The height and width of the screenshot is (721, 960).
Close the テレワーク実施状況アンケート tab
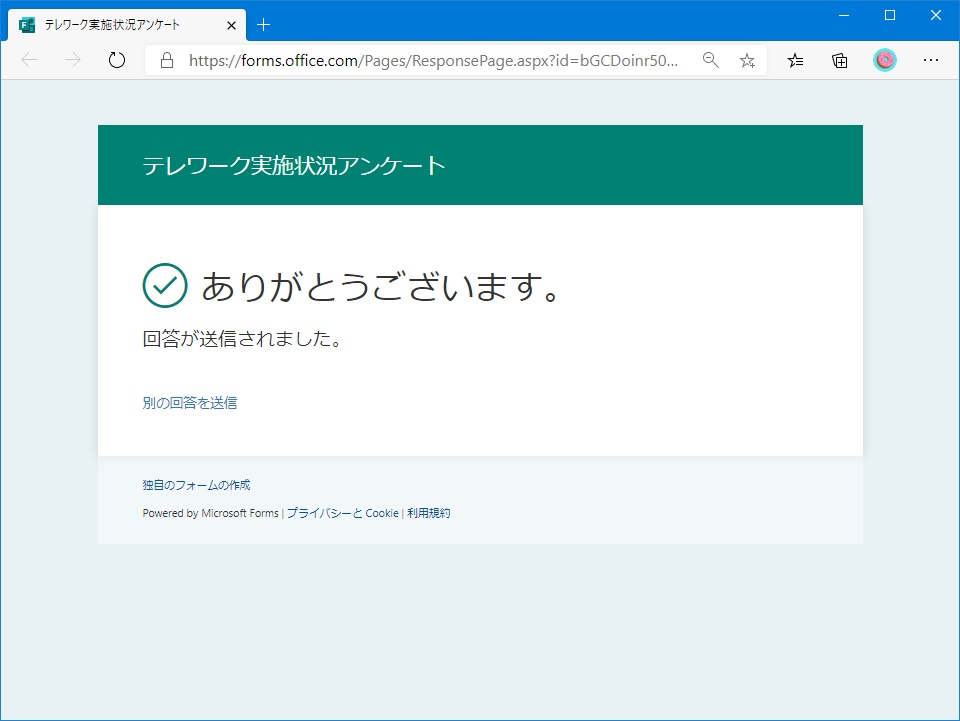pyautogui.click(x=231, y=25)
